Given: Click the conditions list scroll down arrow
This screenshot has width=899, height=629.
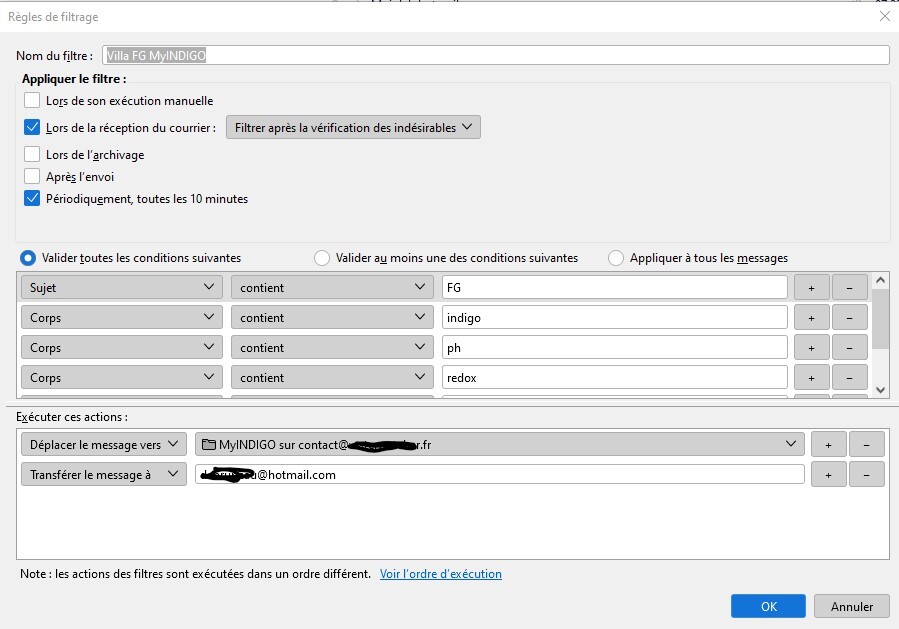Looking at the screenshot, I should 881,390.
